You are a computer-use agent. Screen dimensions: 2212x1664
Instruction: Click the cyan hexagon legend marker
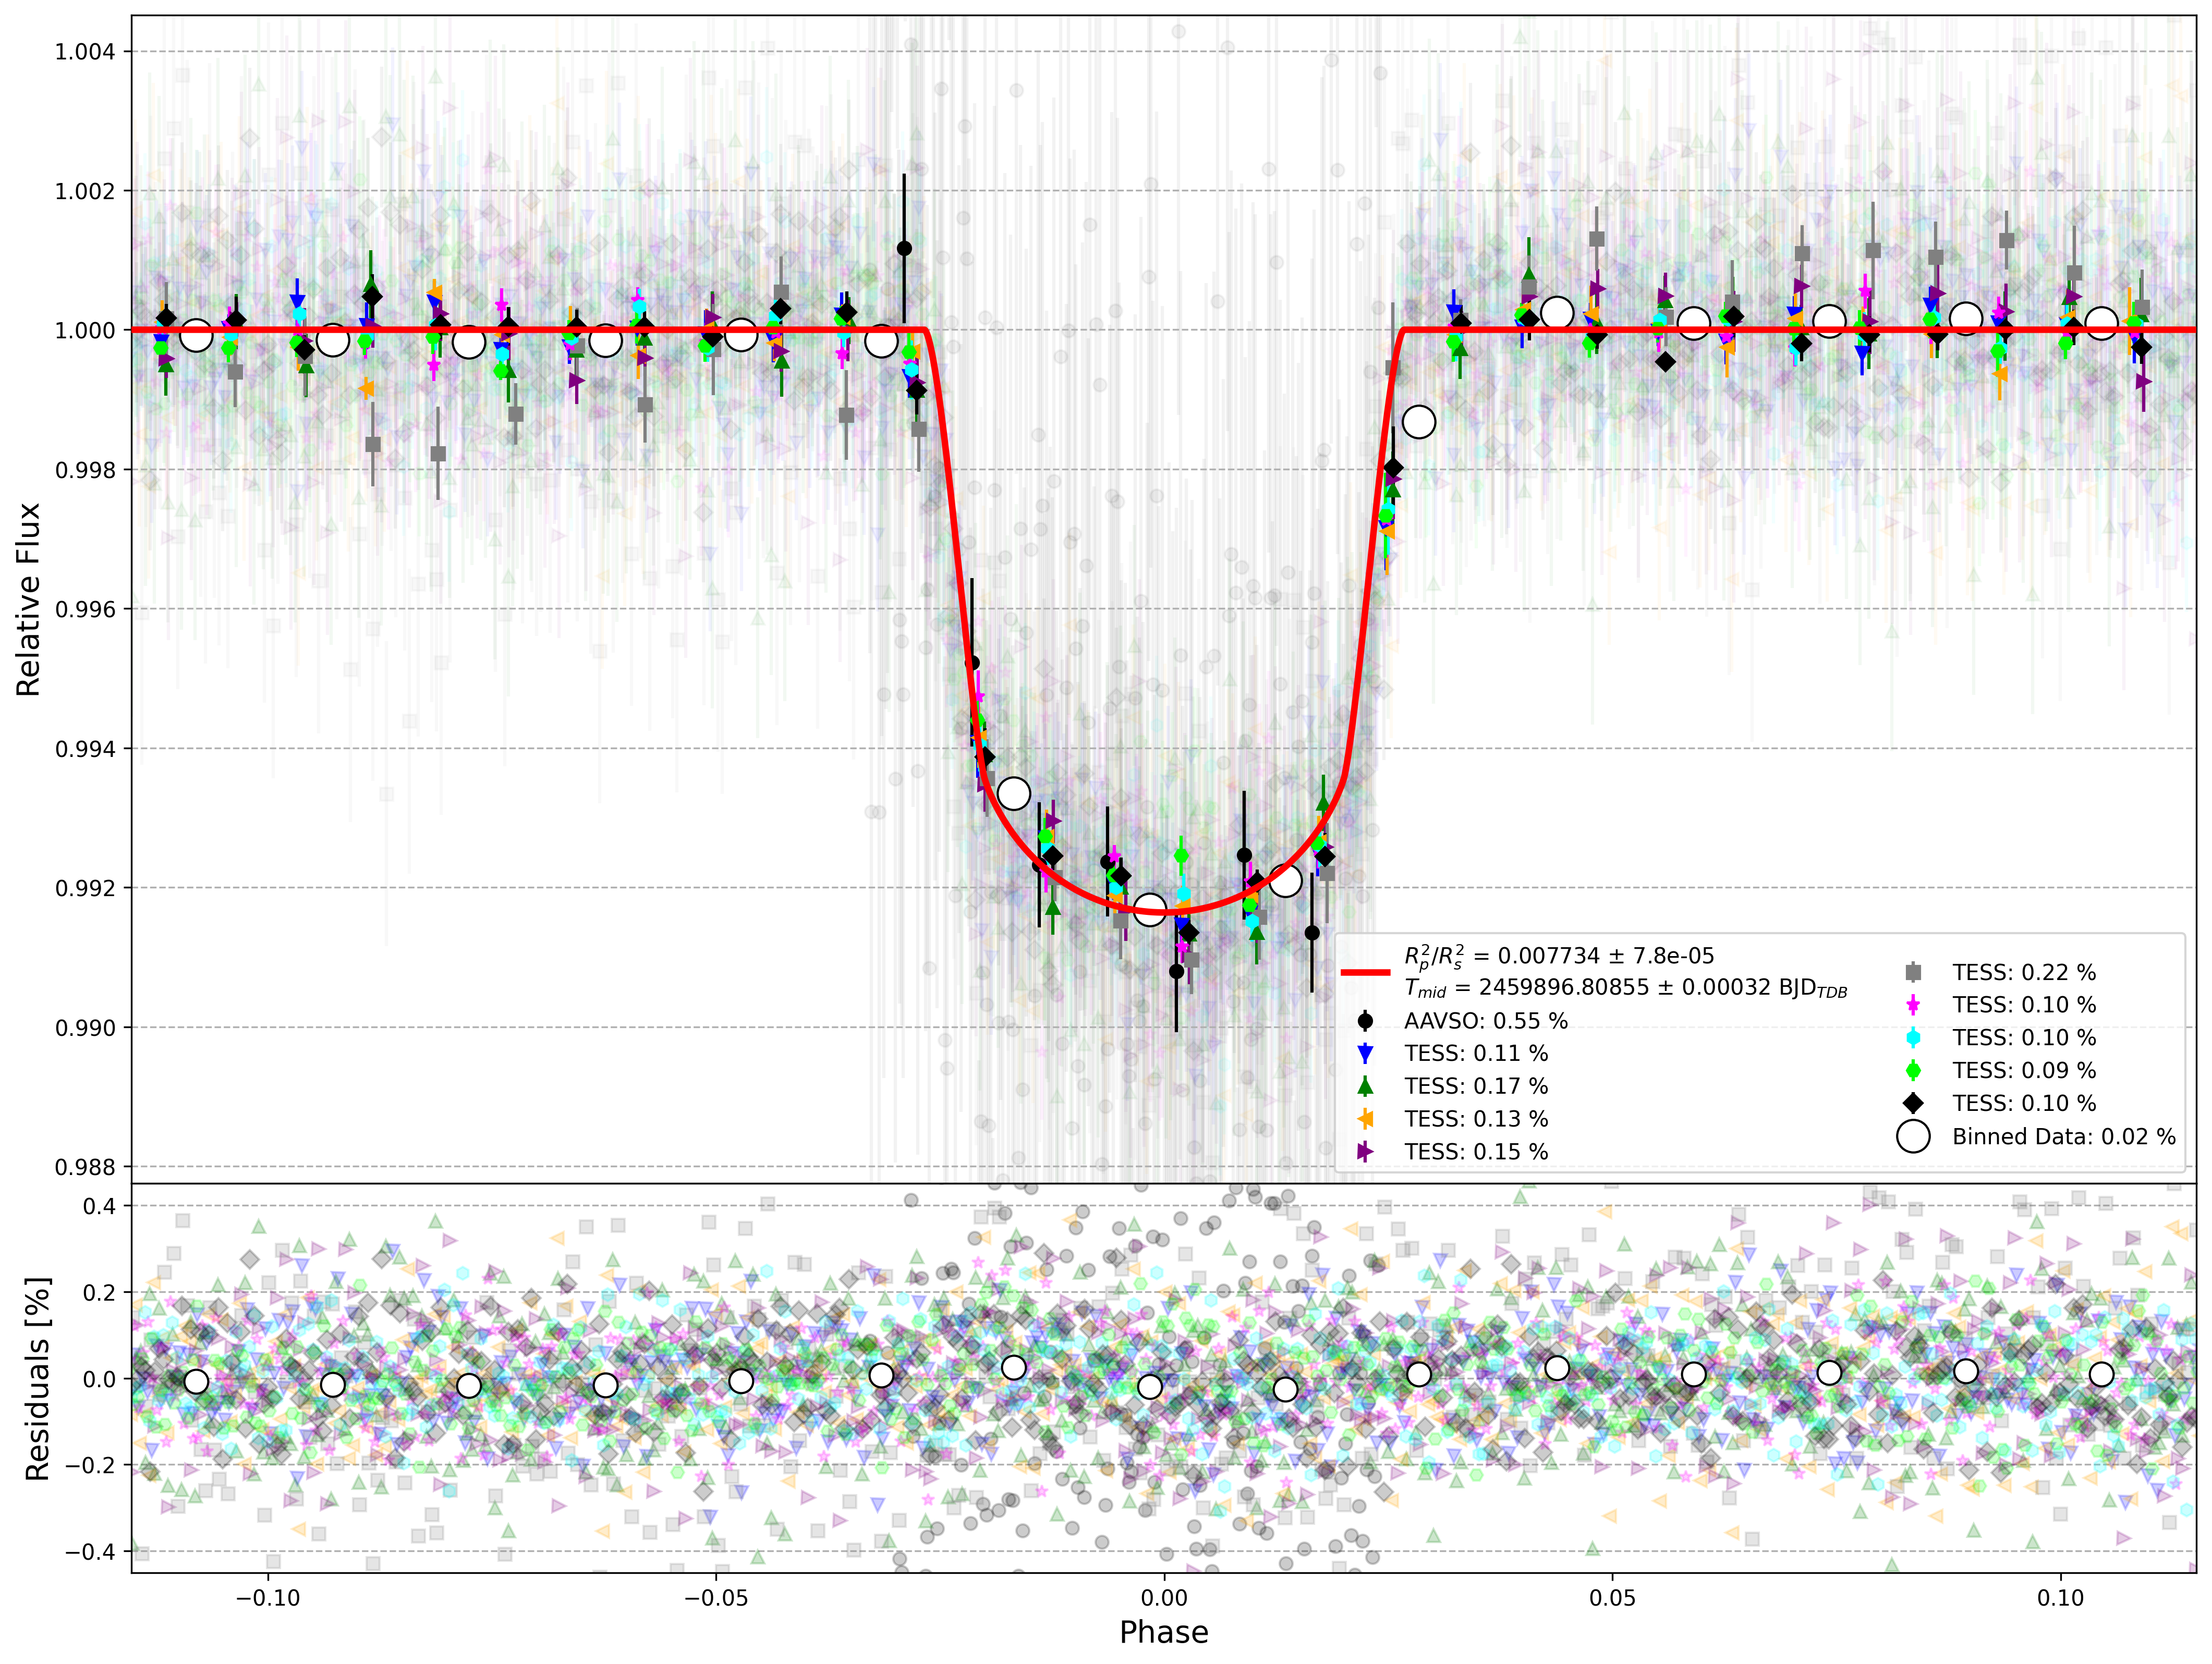pyautogui.click(x=1913, y=1038)
